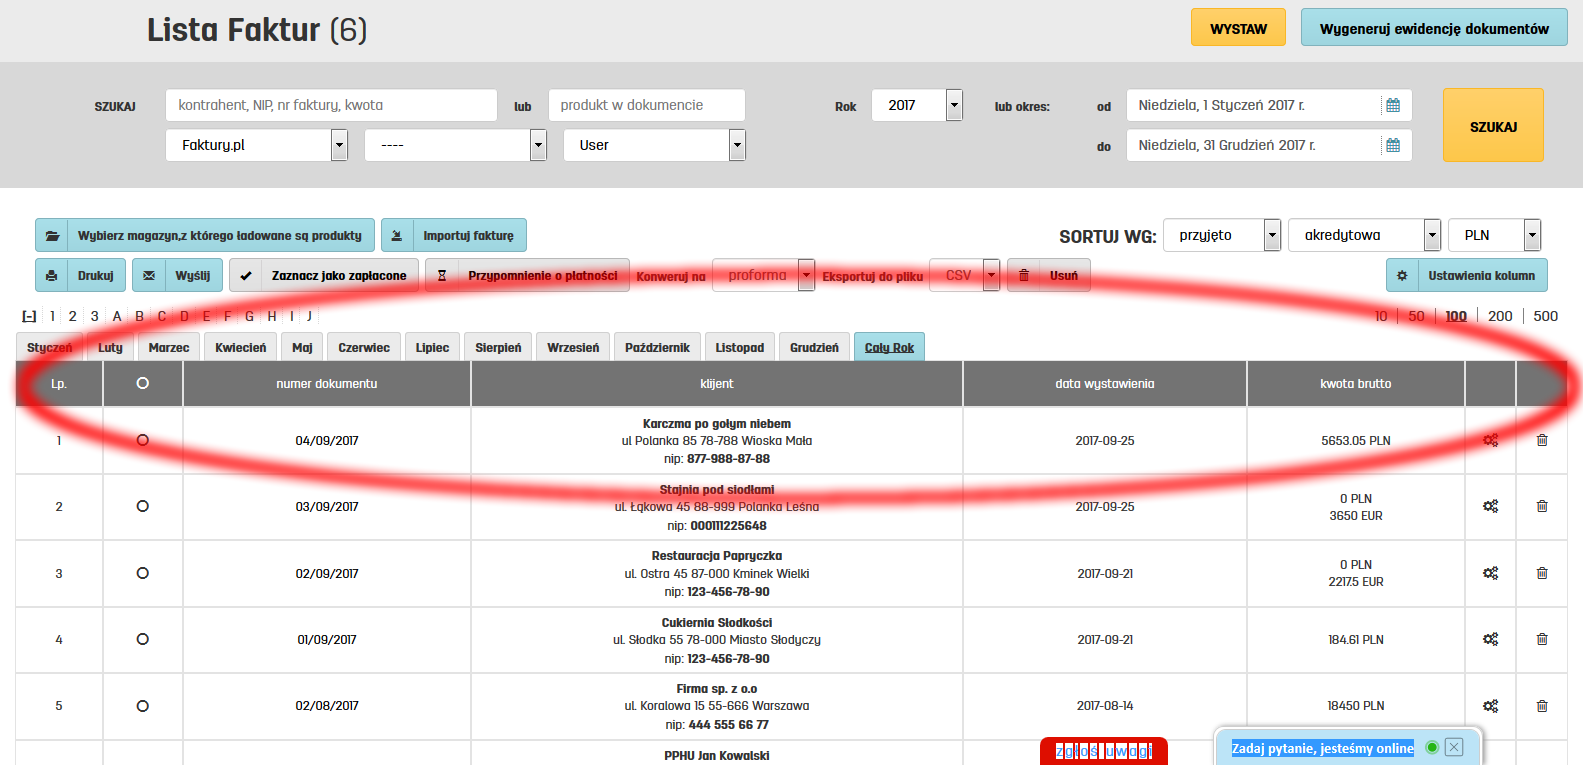Click Wygeneruj ewidencję dokumentów button
Image resolution: width=1583 pixels, height=765 pixels.
[1433, 28]
